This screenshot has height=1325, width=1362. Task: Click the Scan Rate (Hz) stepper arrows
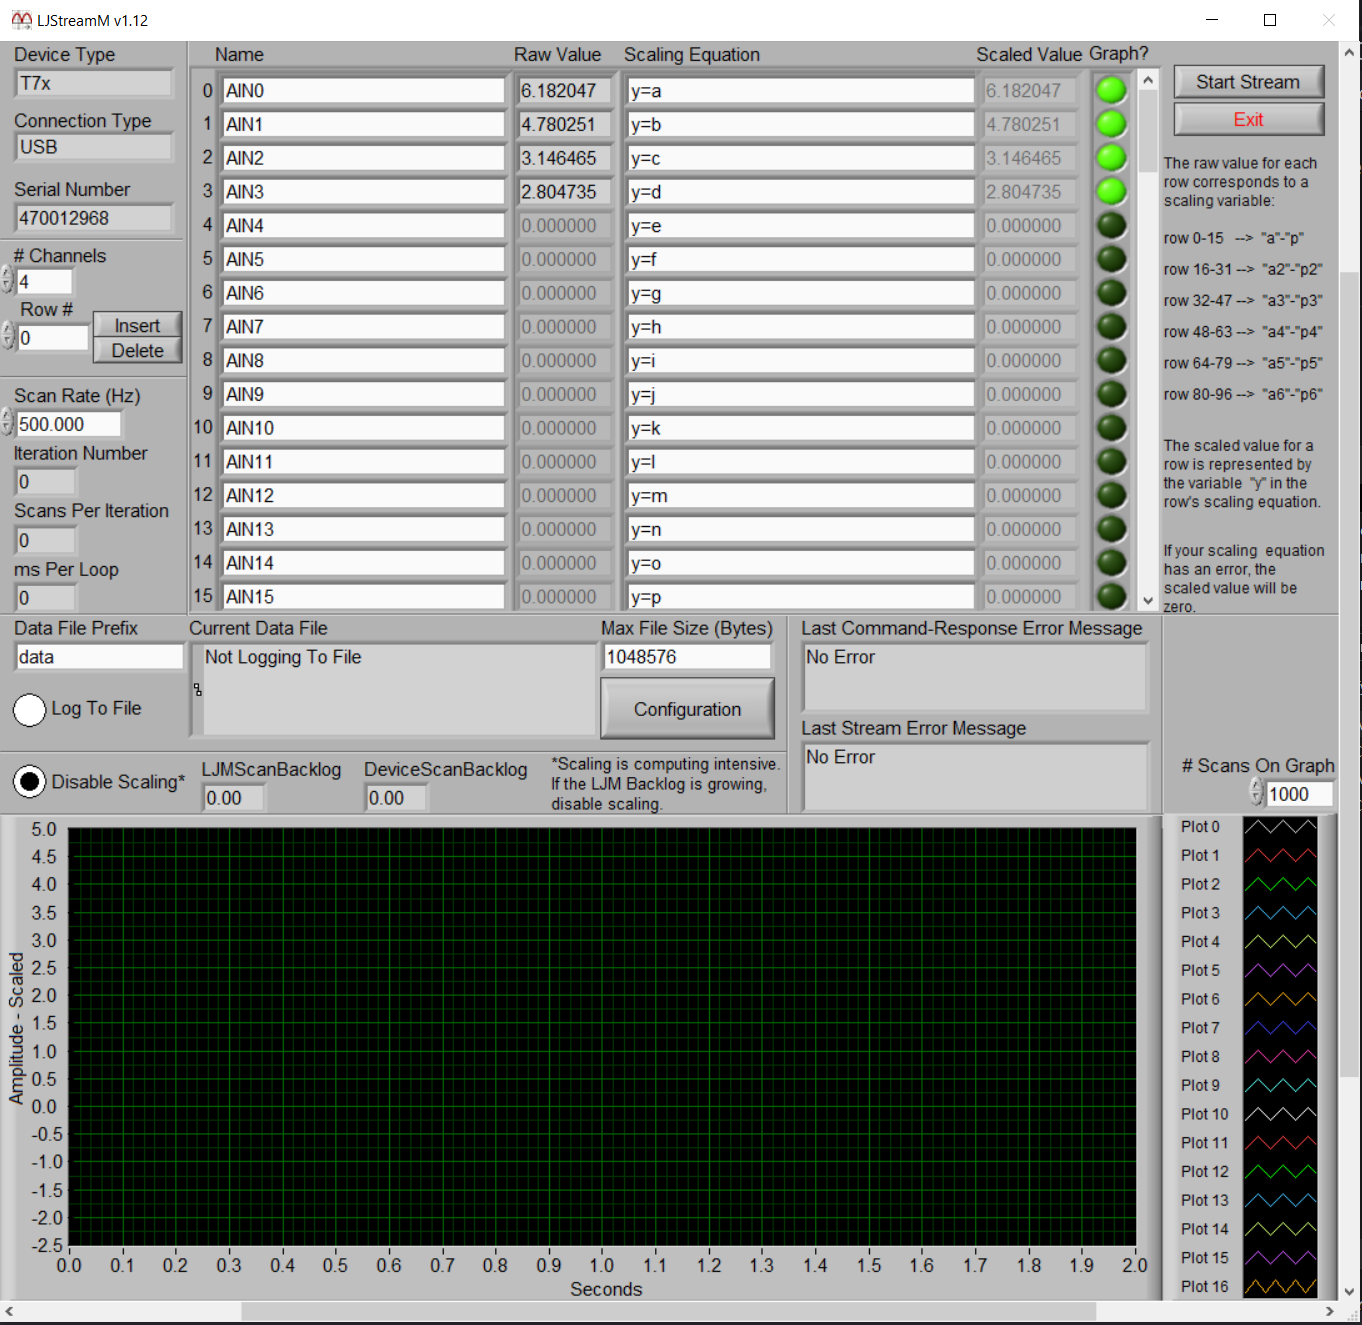click(8, 423)
